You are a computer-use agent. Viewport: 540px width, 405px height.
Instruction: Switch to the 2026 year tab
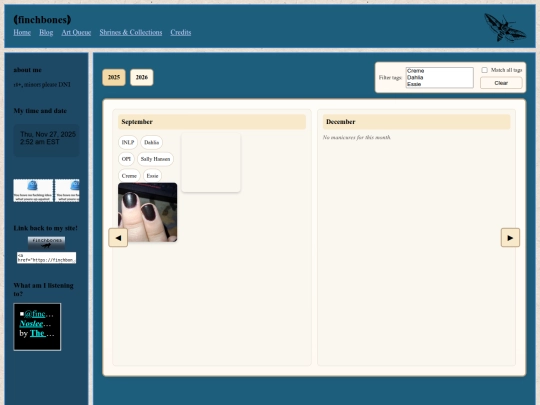click(142, 77)
